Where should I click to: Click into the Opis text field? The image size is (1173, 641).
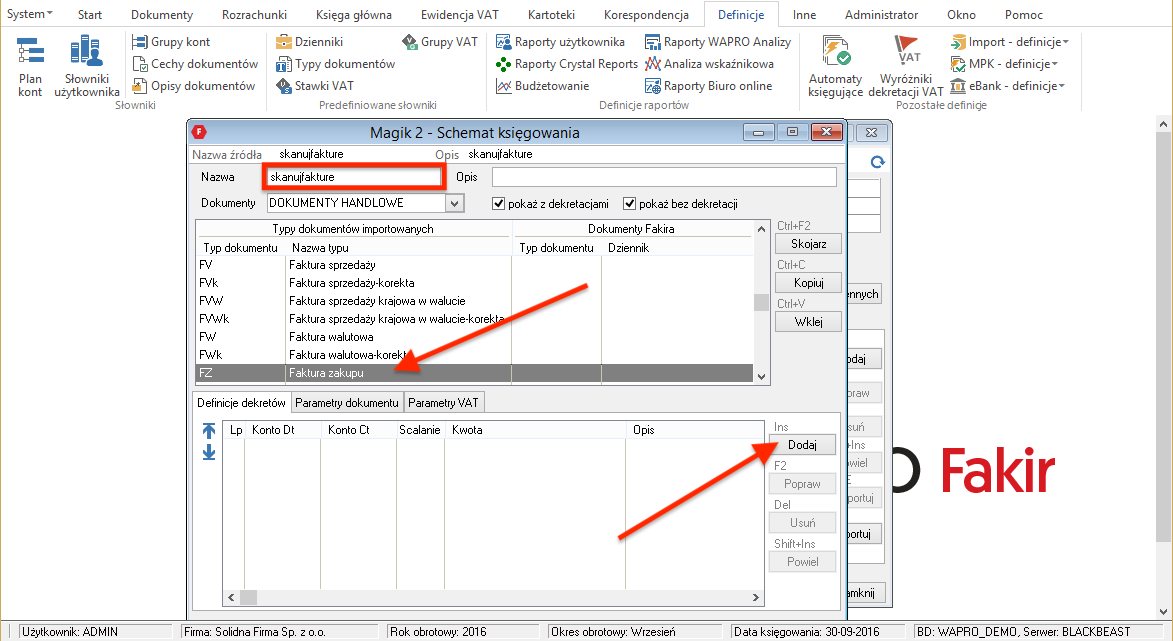click(x=663, y=177)
